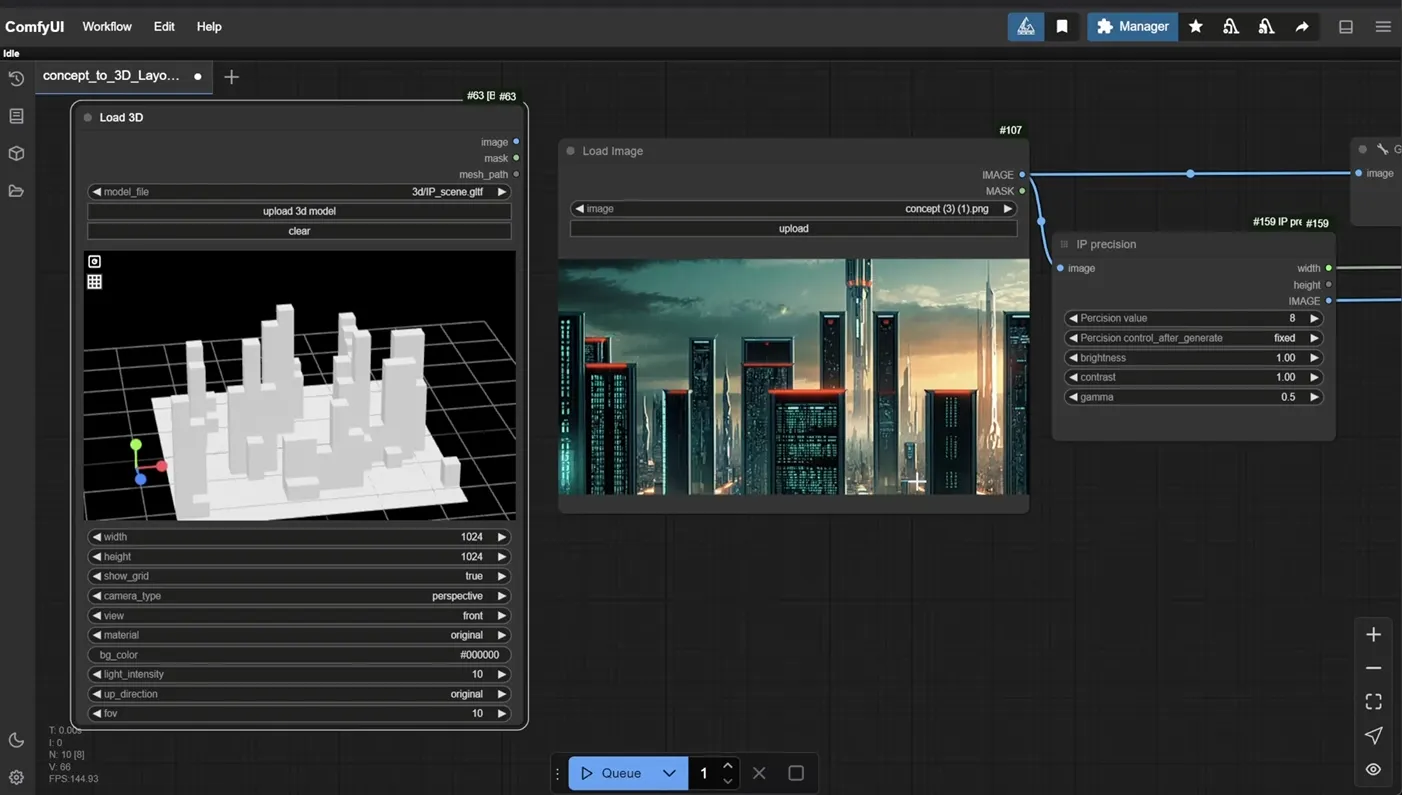Click the bookmark icon in the topbar

click(1061, 26)
